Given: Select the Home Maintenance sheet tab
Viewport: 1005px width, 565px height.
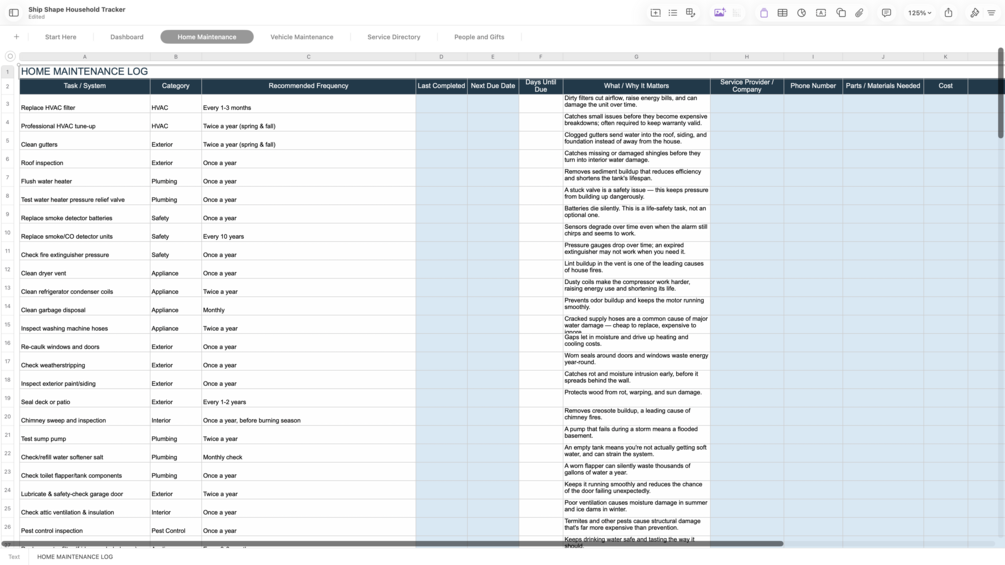Looking at the screenshot, I should click(x=207, y=37).
